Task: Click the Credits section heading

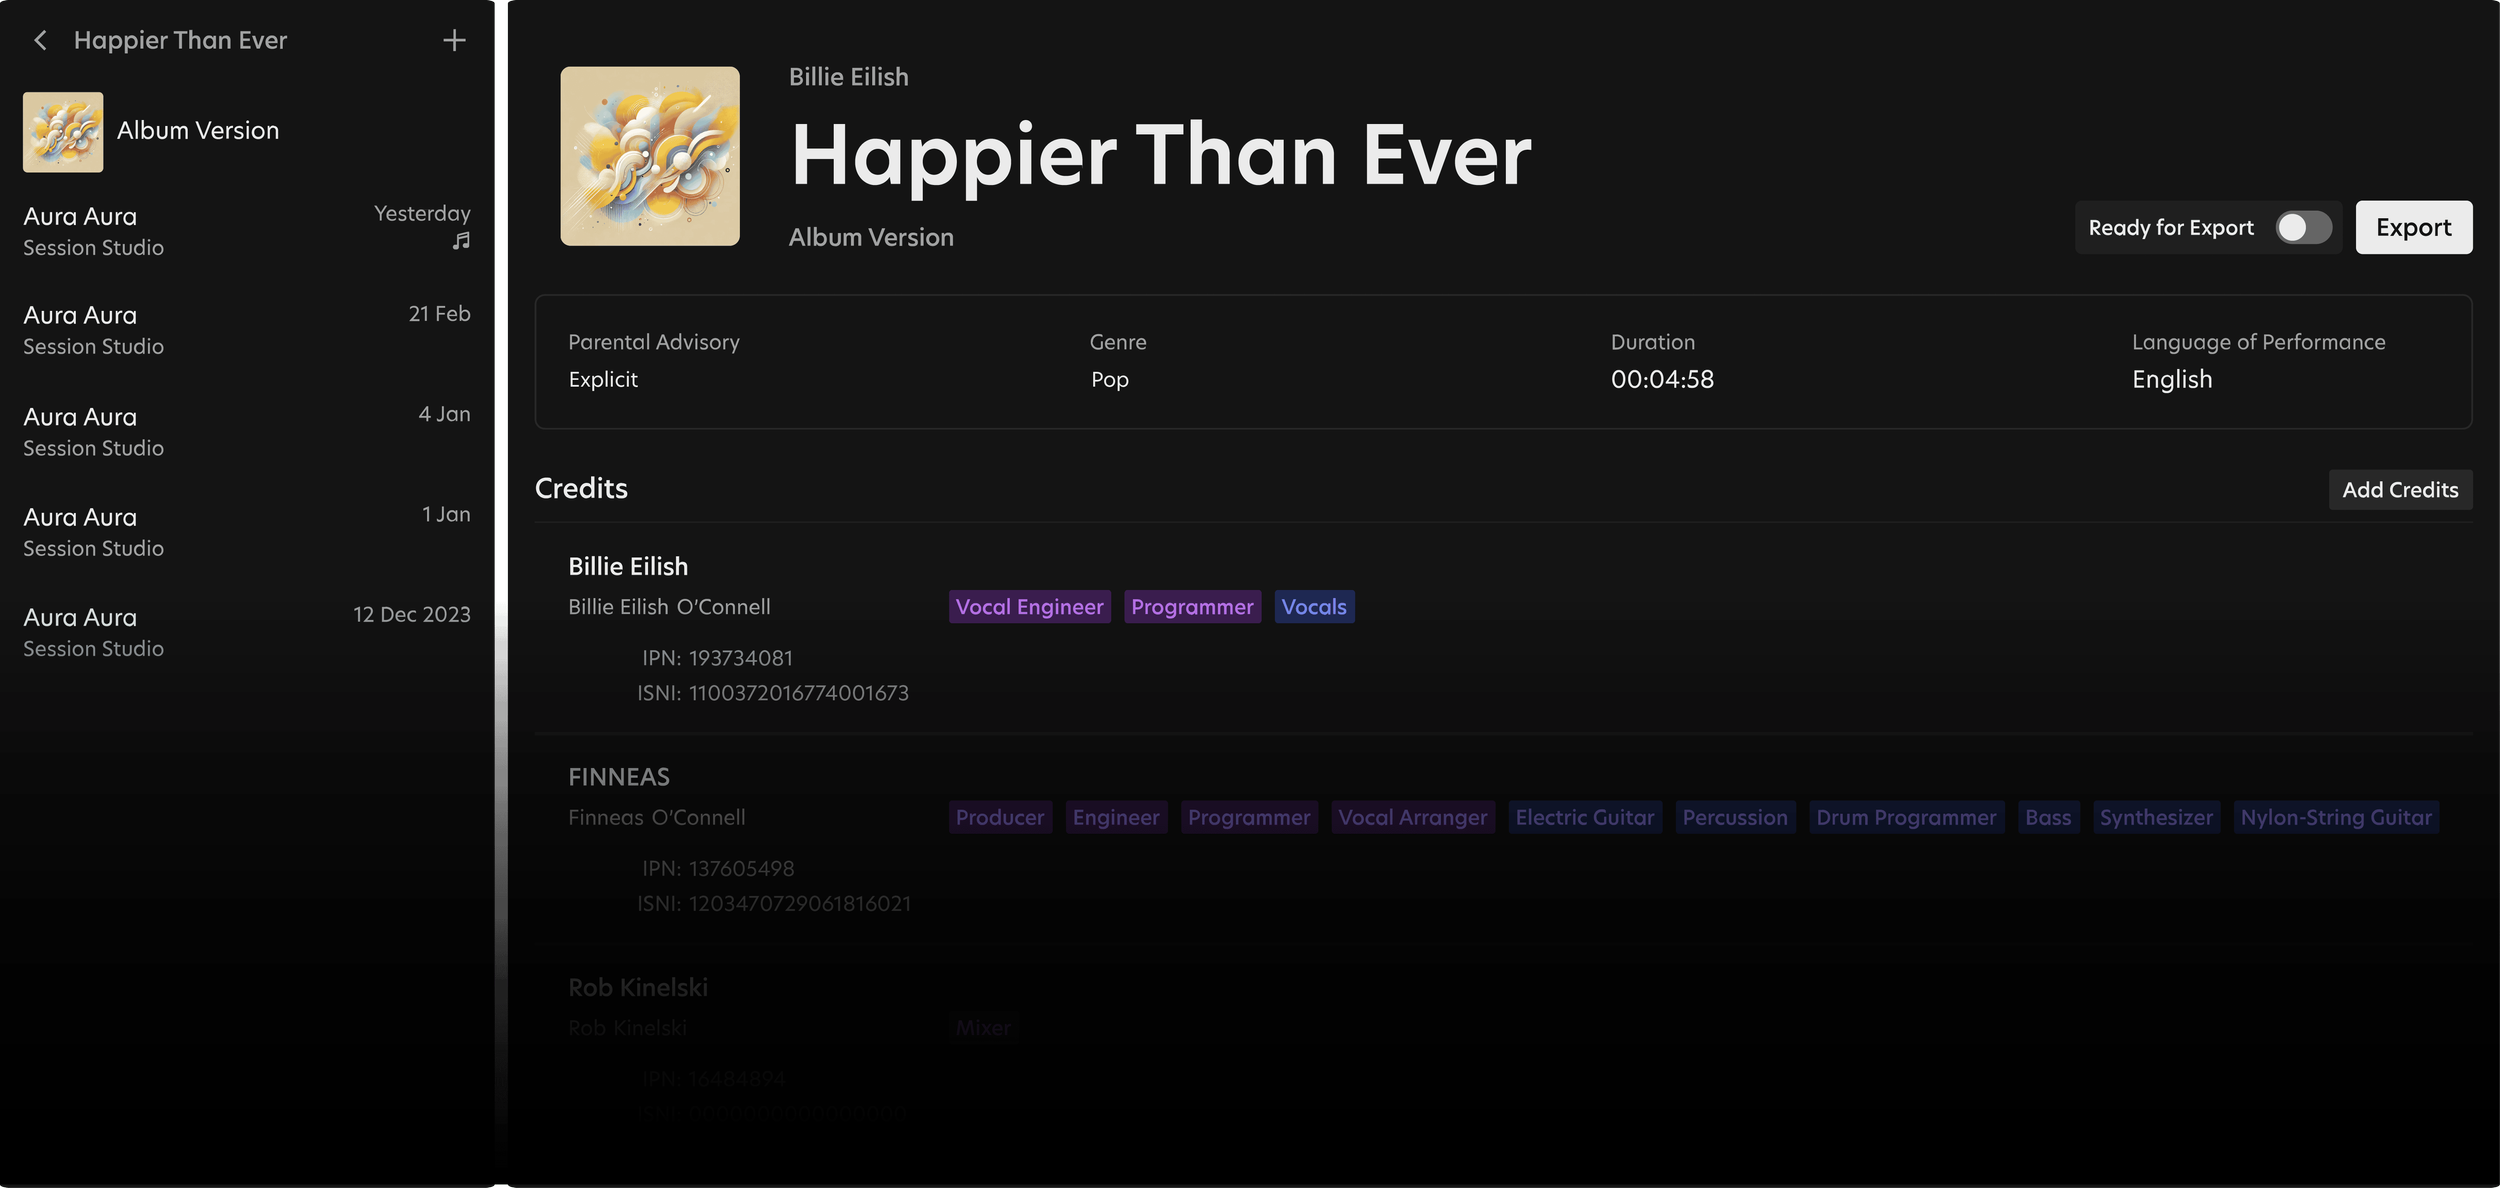Action: click(581, 489)
